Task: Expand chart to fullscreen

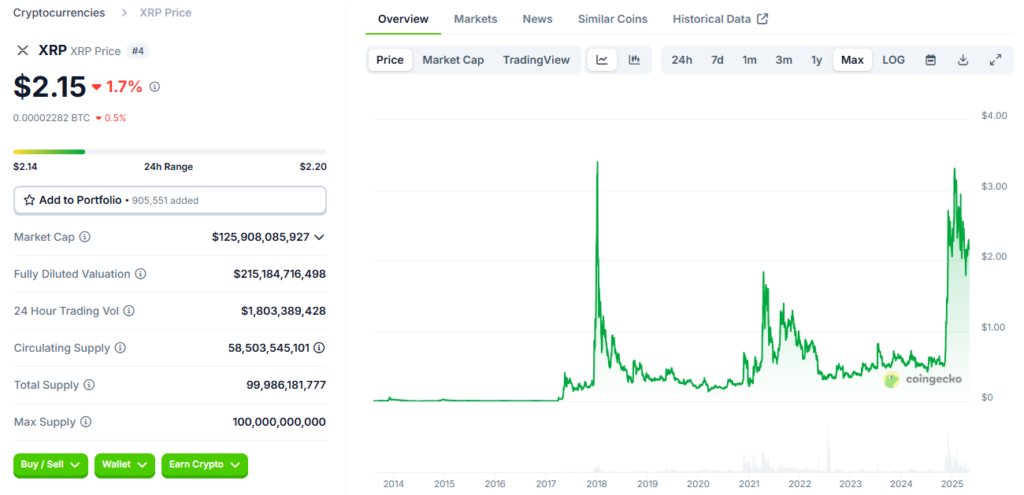Action: tap(995, 60)
